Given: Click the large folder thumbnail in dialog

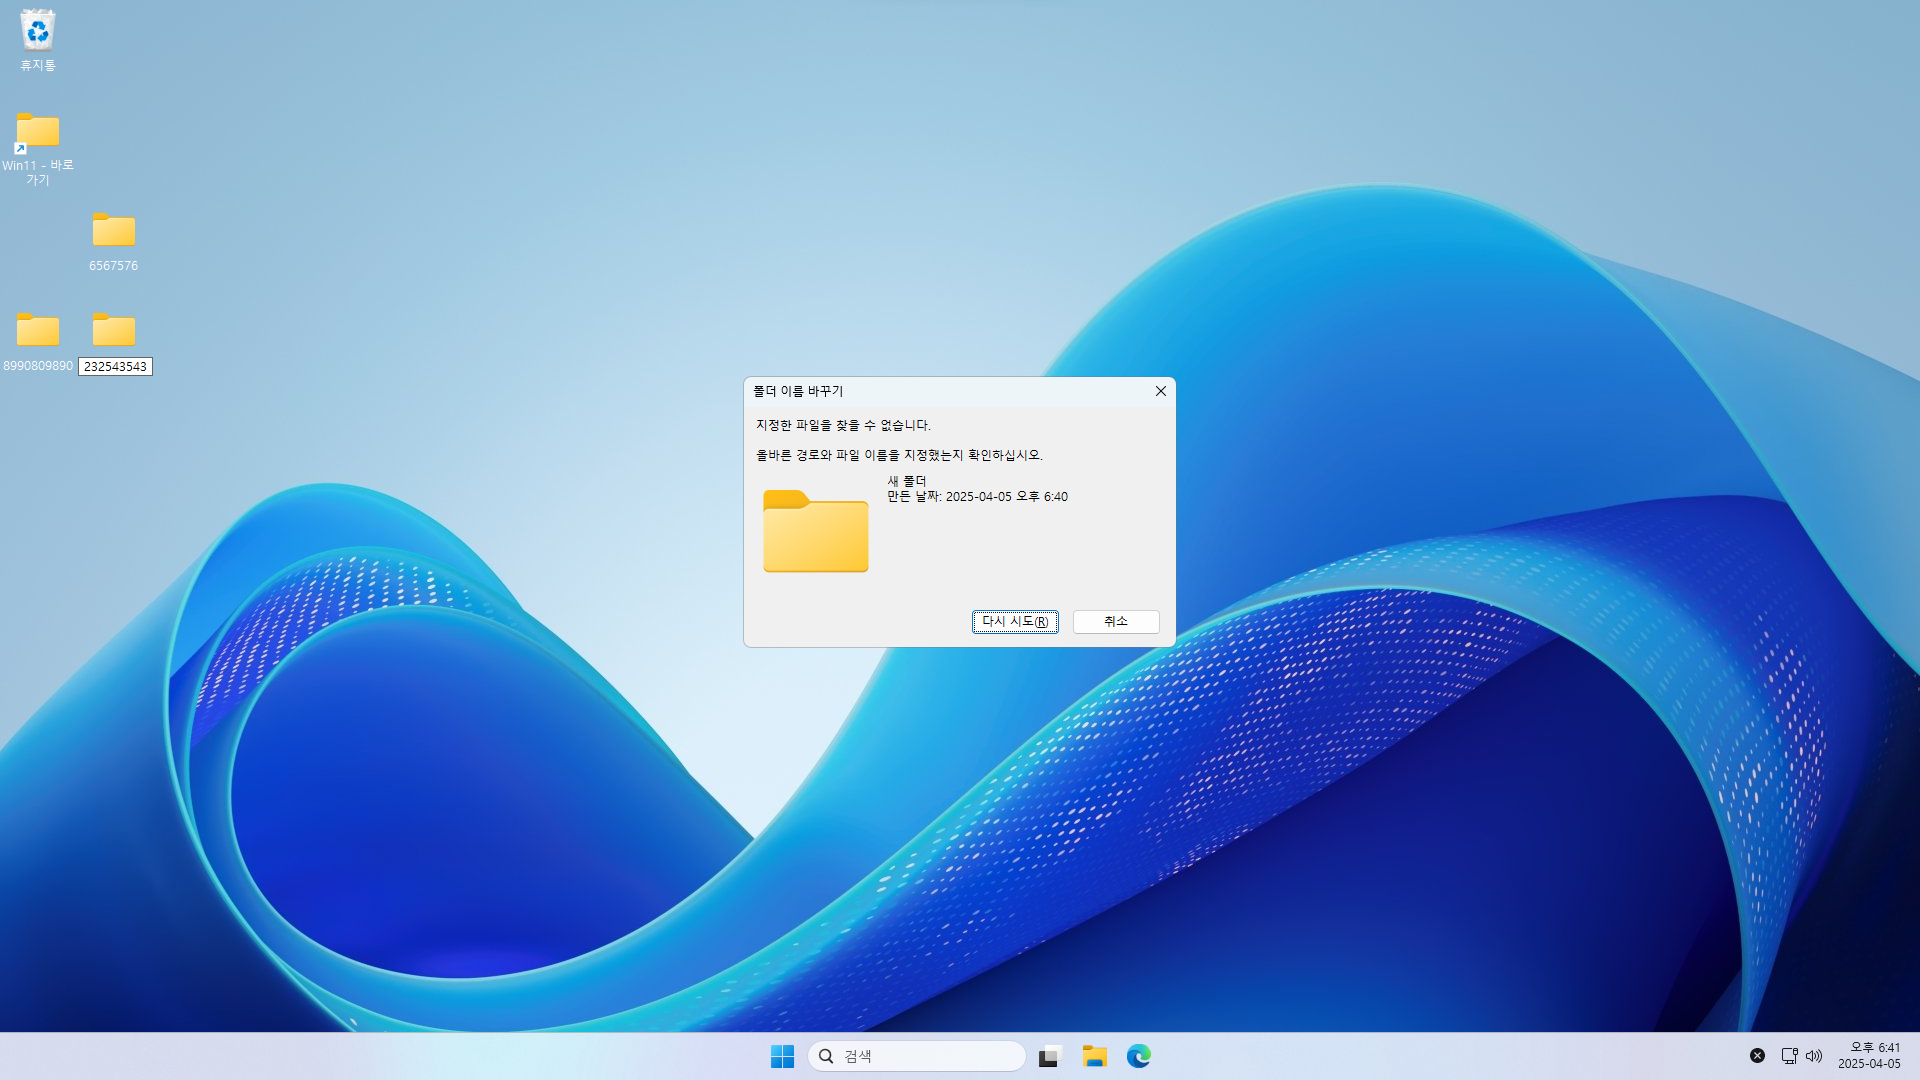Looking at the screenshot, I should (x=815, y=531).
